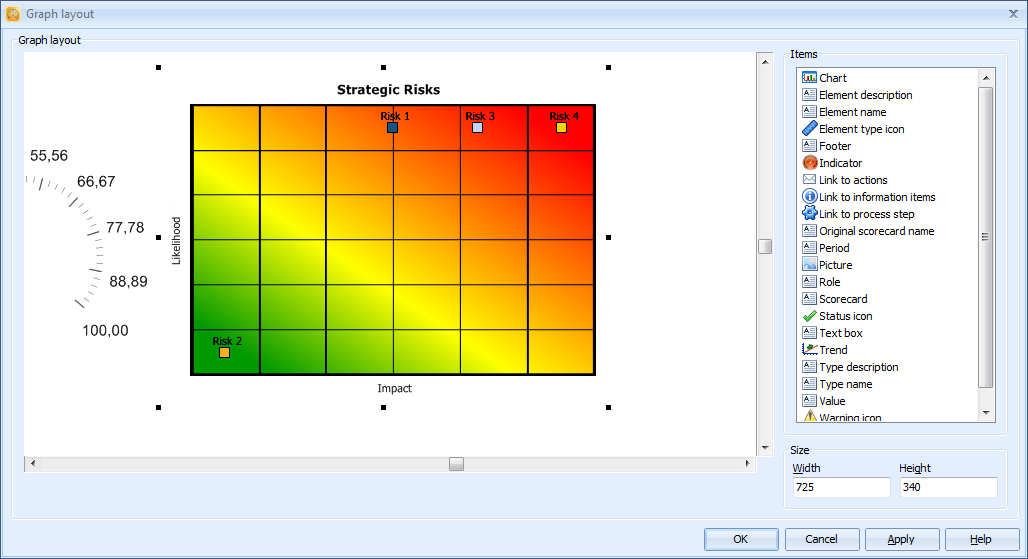Click the Original scorecard name icon
This screenshot has height=559, width=1028.
[x=810, y=231]
